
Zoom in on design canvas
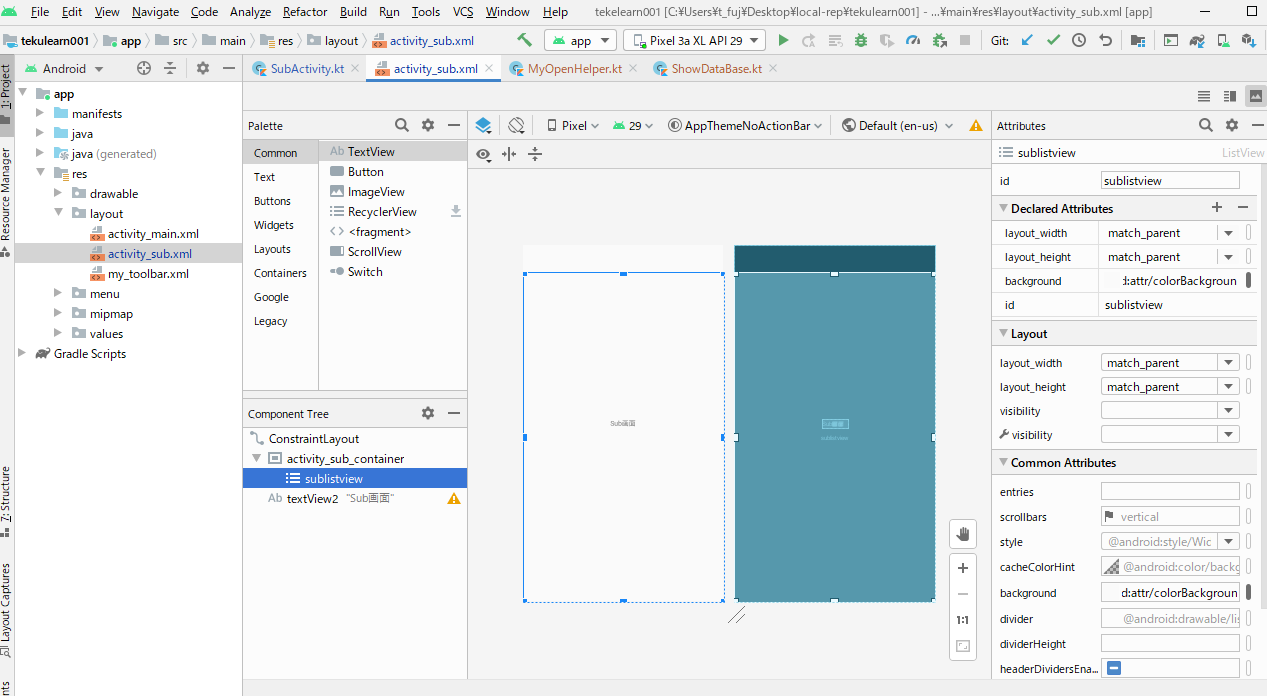pyautogui.click(x=963, y=568)
